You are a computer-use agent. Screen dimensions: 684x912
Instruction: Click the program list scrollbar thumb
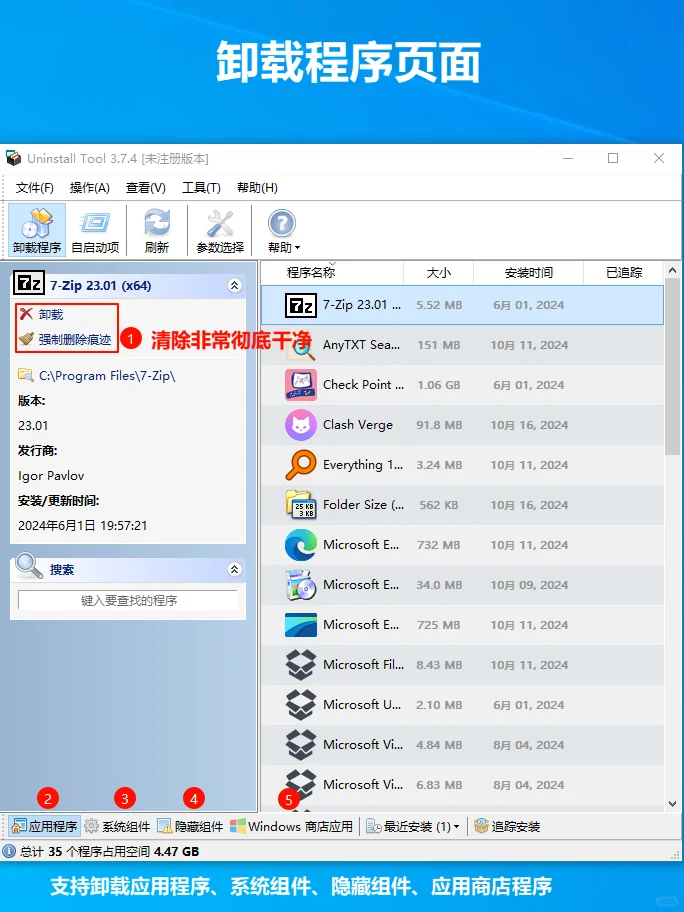tap(672, 366)
